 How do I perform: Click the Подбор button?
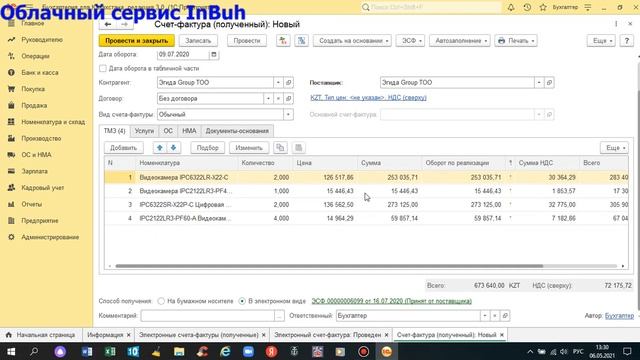208,148
